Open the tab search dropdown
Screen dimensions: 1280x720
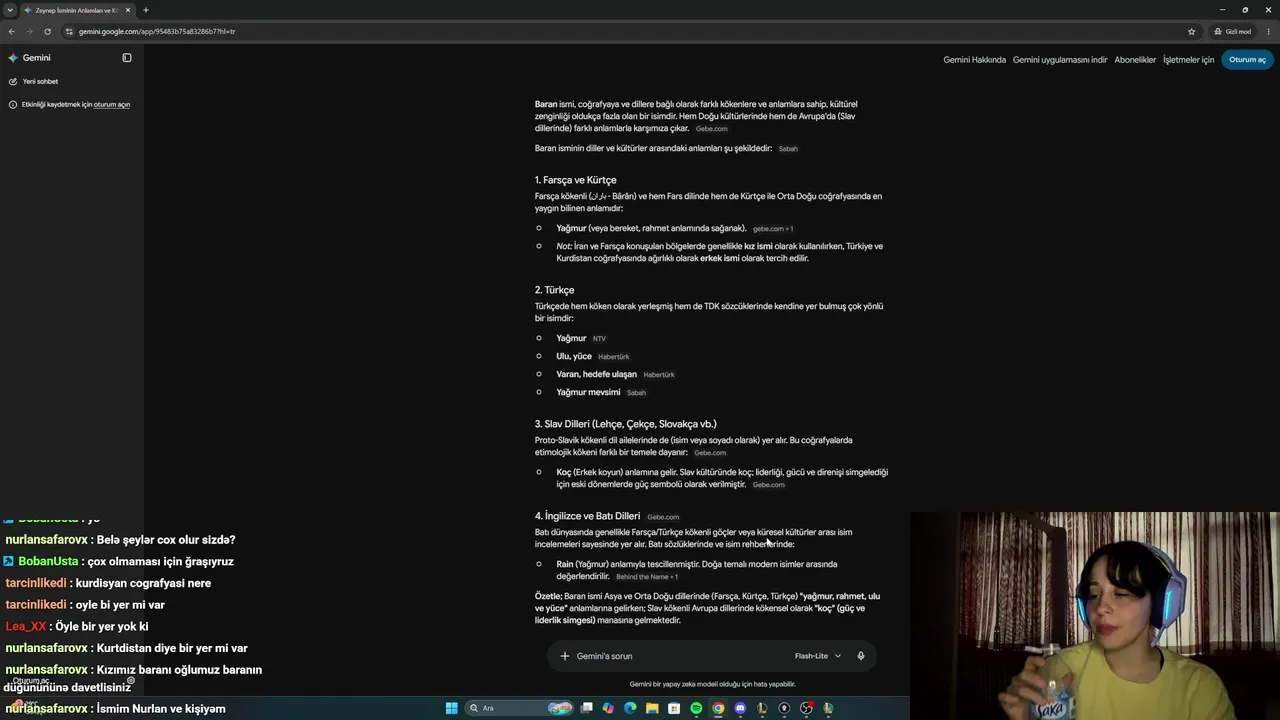[10, 10]
